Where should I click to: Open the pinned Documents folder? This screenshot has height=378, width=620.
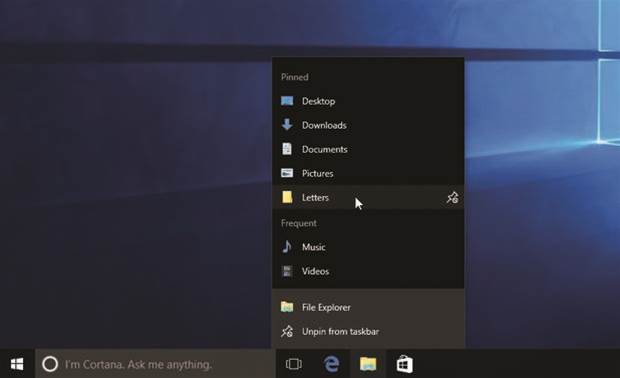368,149
